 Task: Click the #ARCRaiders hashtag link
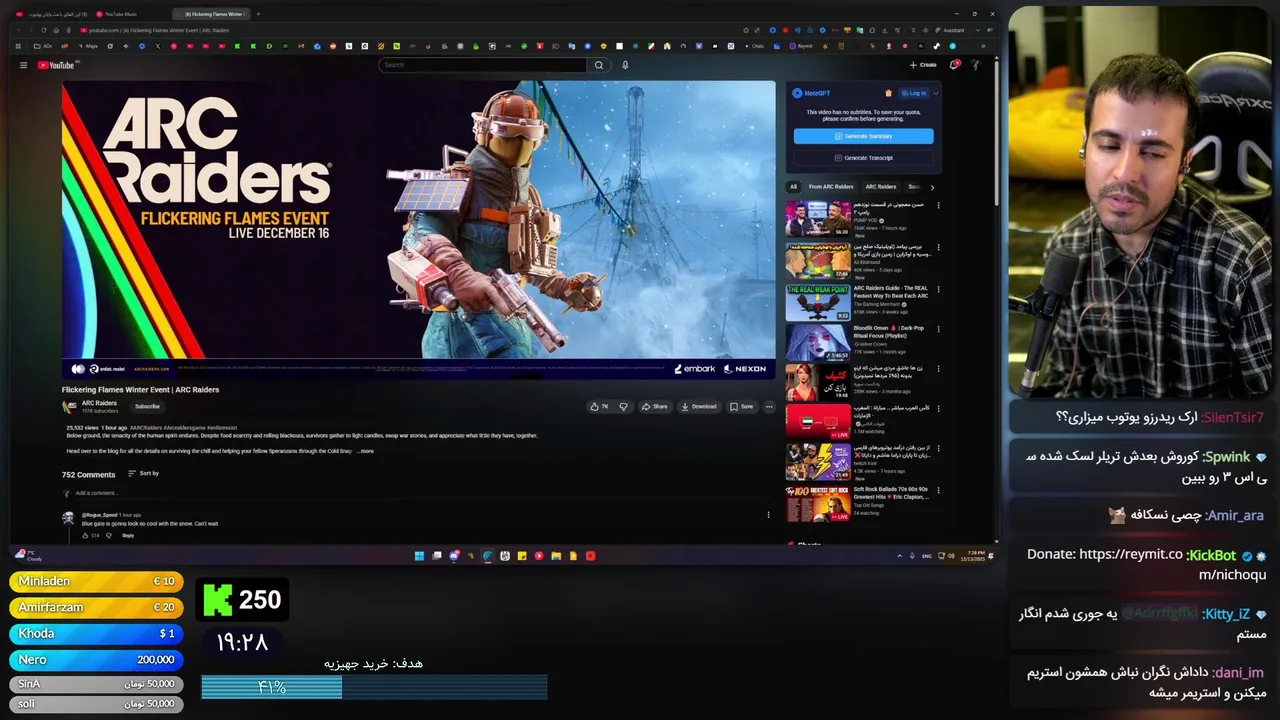tap(145, 428)
